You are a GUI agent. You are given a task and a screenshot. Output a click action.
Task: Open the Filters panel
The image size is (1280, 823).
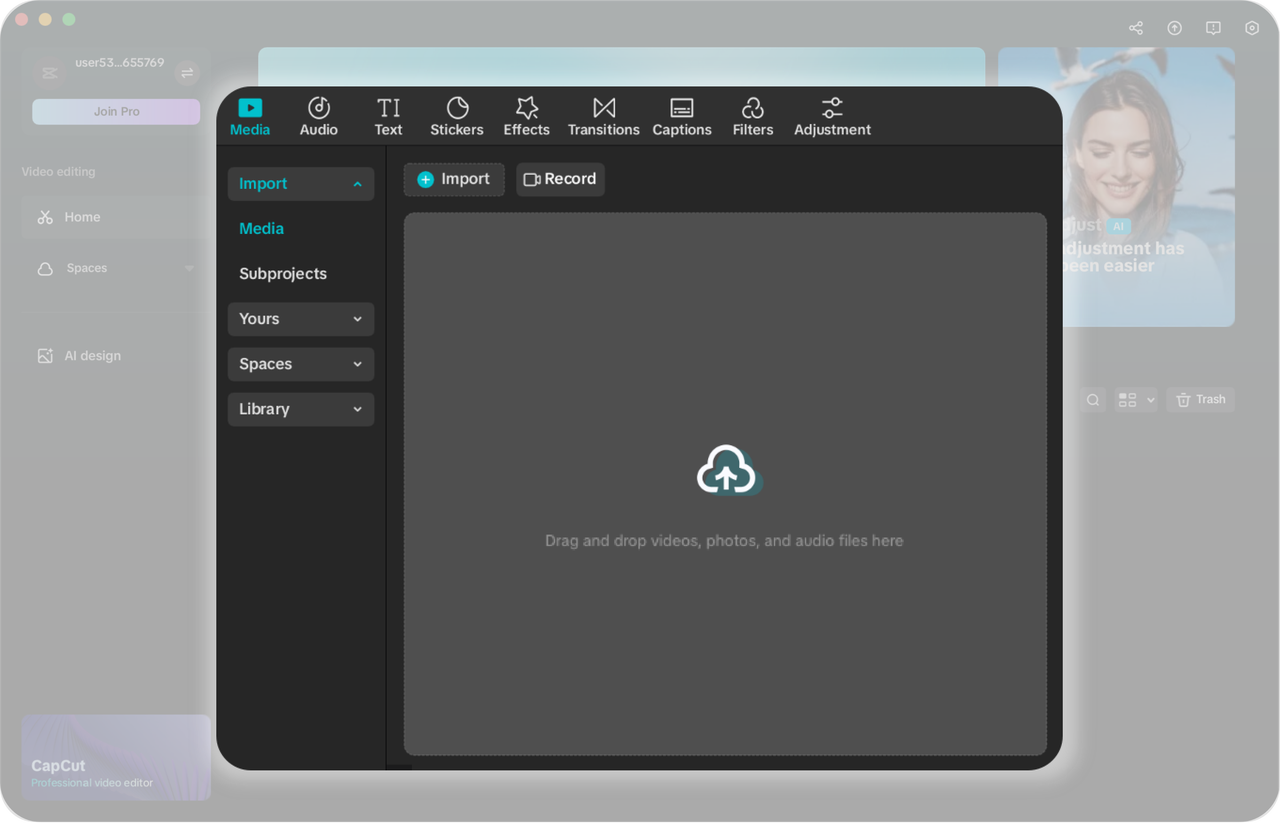click(753, 115)
